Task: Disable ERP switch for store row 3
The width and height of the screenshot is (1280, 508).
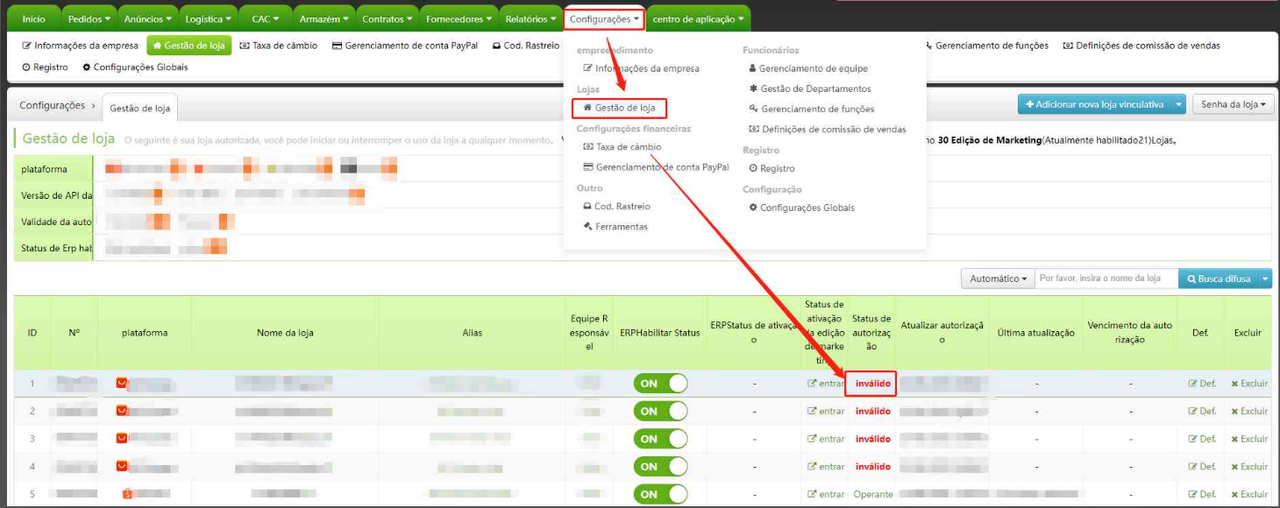Action: click(x=660, y=439)
